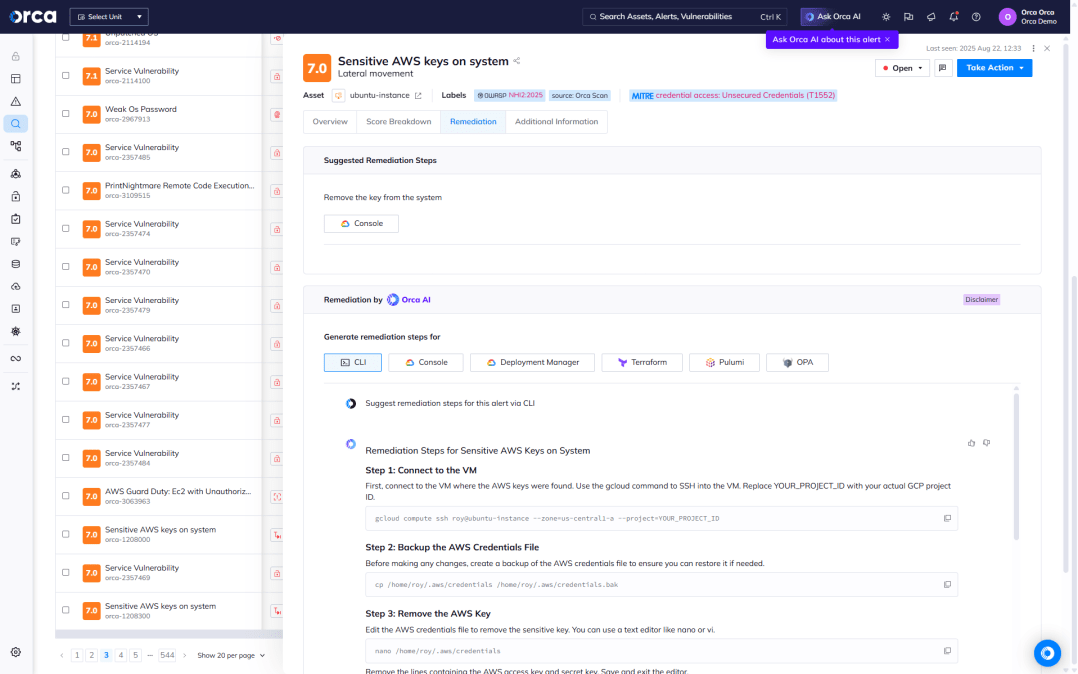
Task: Copy the gcloud compute ssh command
Action: 947,518
